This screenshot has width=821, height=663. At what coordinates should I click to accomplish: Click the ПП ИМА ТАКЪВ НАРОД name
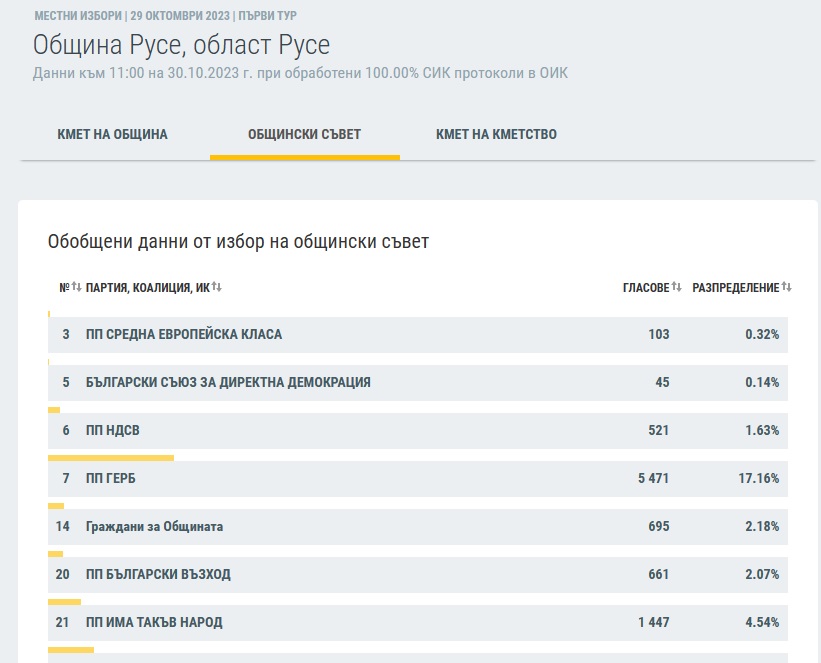pyautogui.click(x=154, y=622)
